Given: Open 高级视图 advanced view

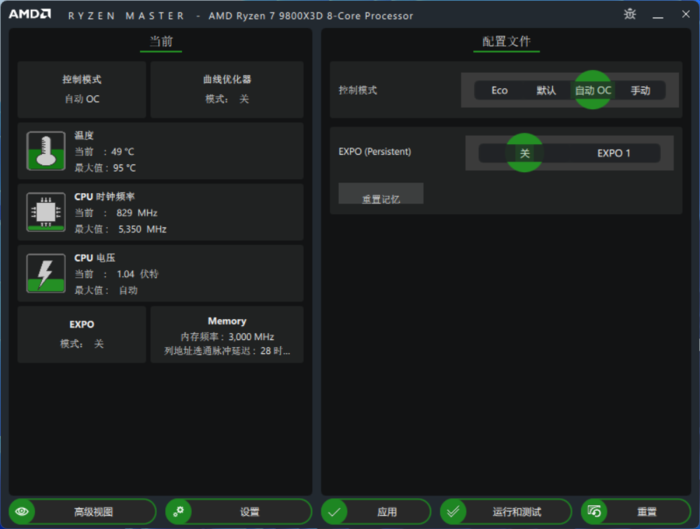Looking at the screenshot, I should pyautogui.click(x=83, y=512).
